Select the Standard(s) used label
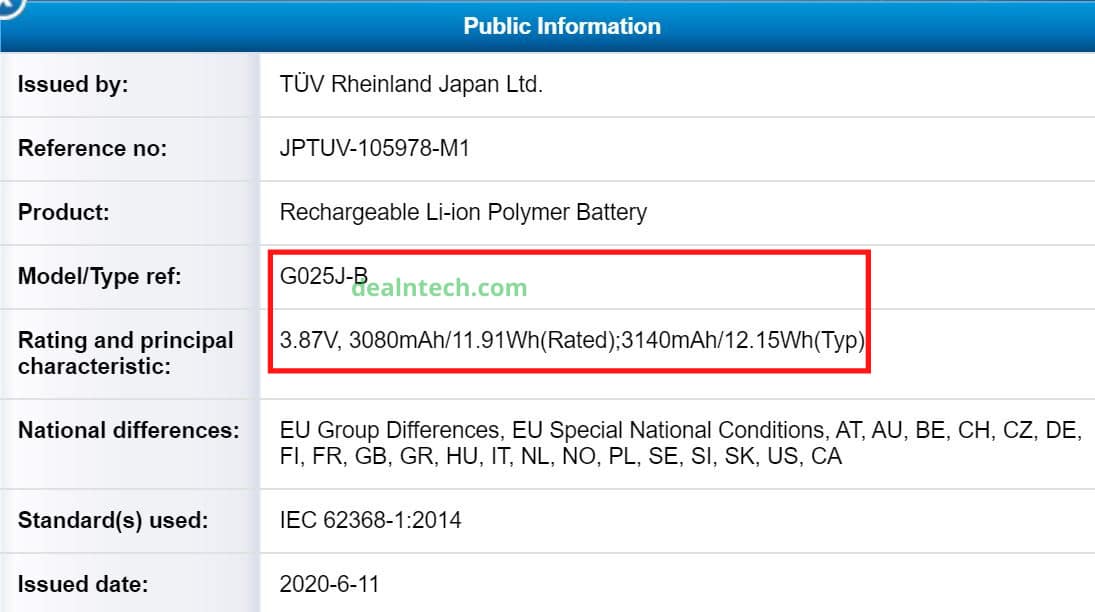1095x612 pixels. [112, 520]
